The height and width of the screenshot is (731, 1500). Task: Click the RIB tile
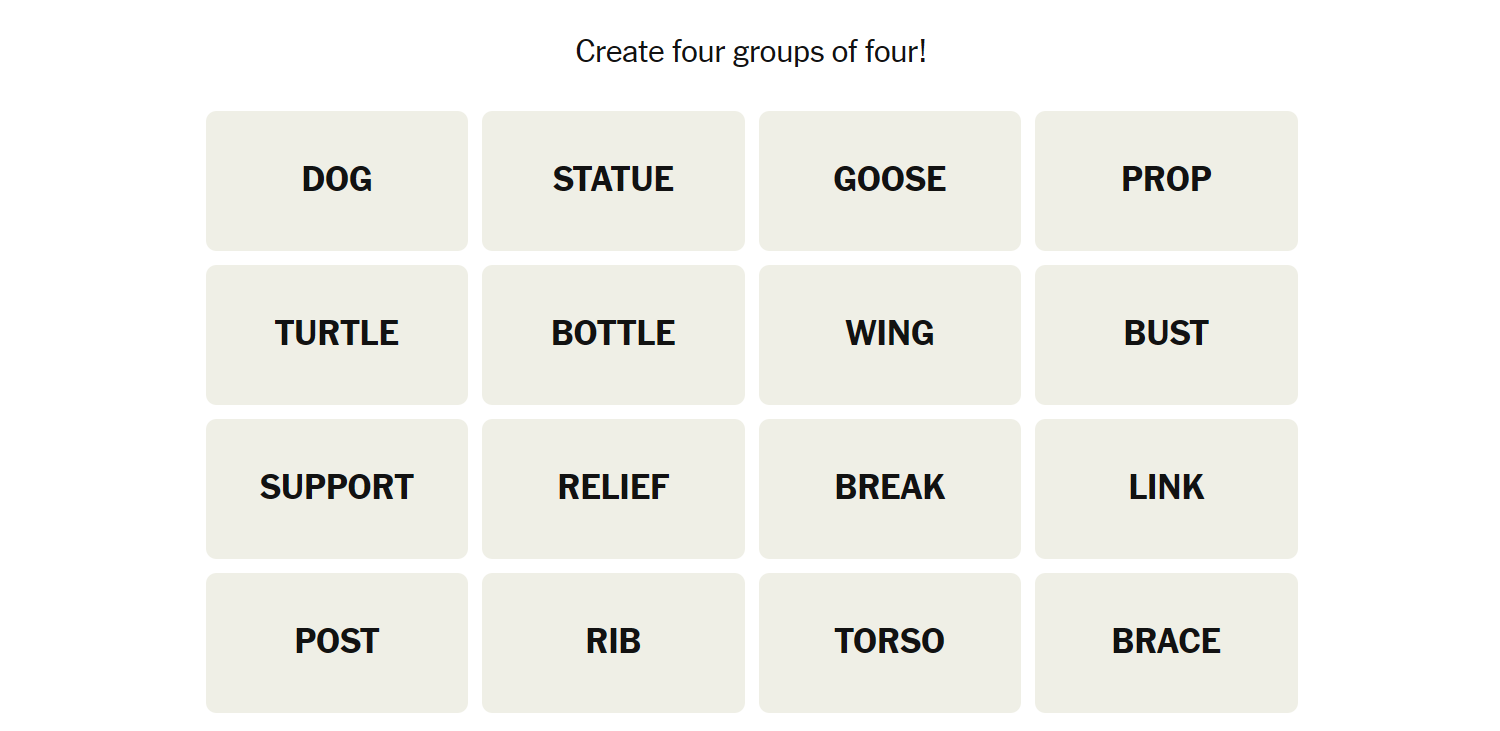613,642
